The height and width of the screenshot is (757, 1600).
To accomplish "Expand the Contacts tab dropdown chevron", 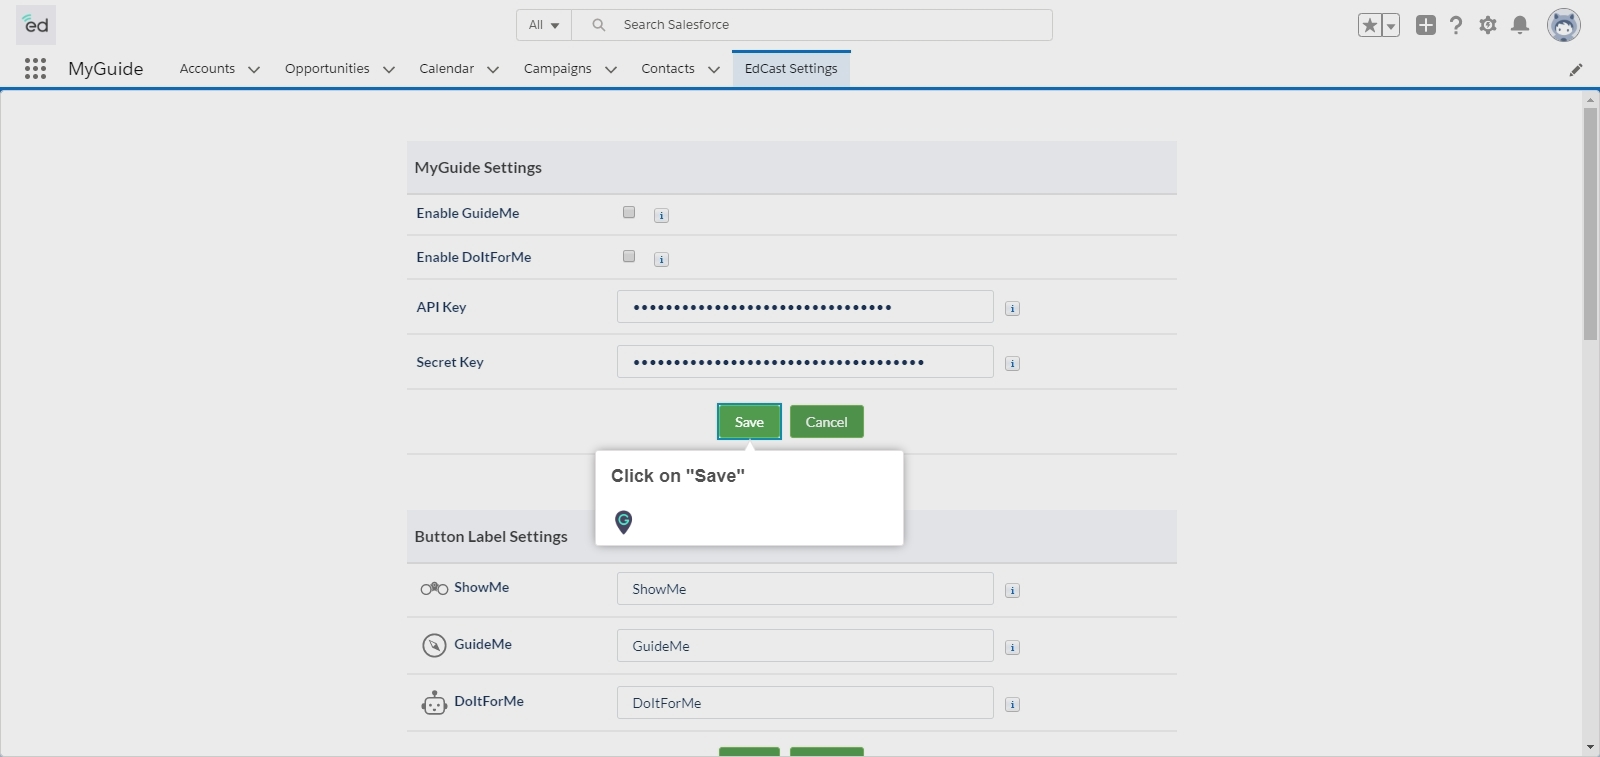I will (714, 69).
